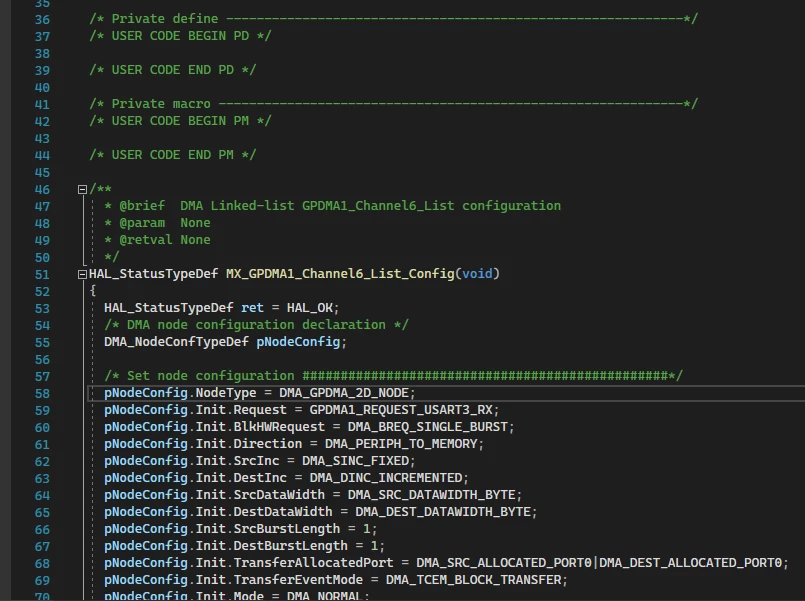Click line number 68 in the gutter

point(42,564)
